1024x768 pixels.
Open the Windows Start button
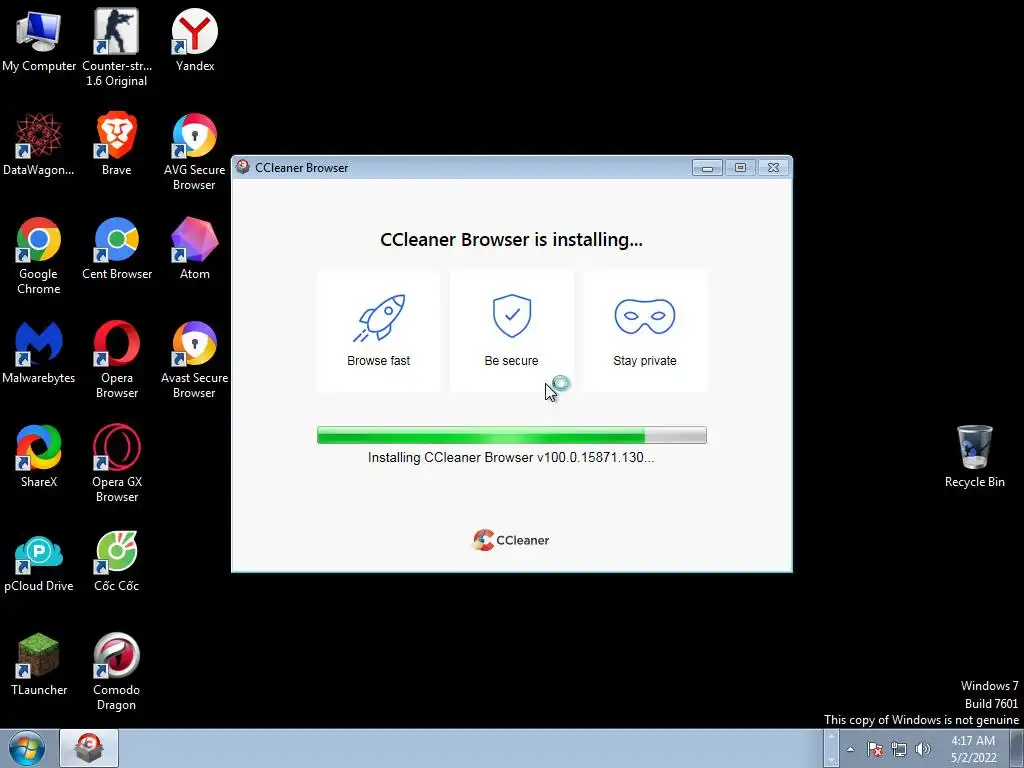tap(27, 748)
